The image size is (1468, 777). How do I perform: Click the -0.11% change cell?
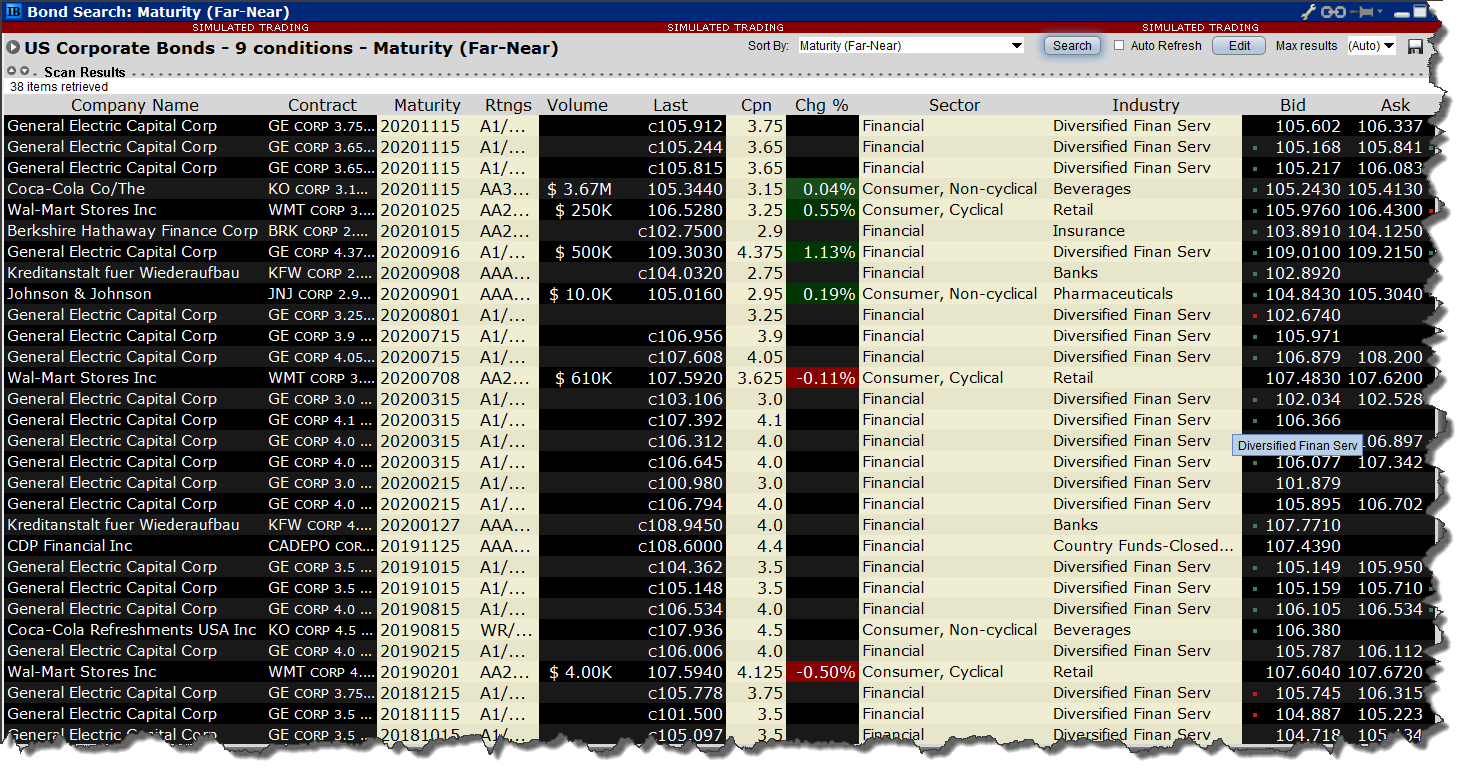822,378
